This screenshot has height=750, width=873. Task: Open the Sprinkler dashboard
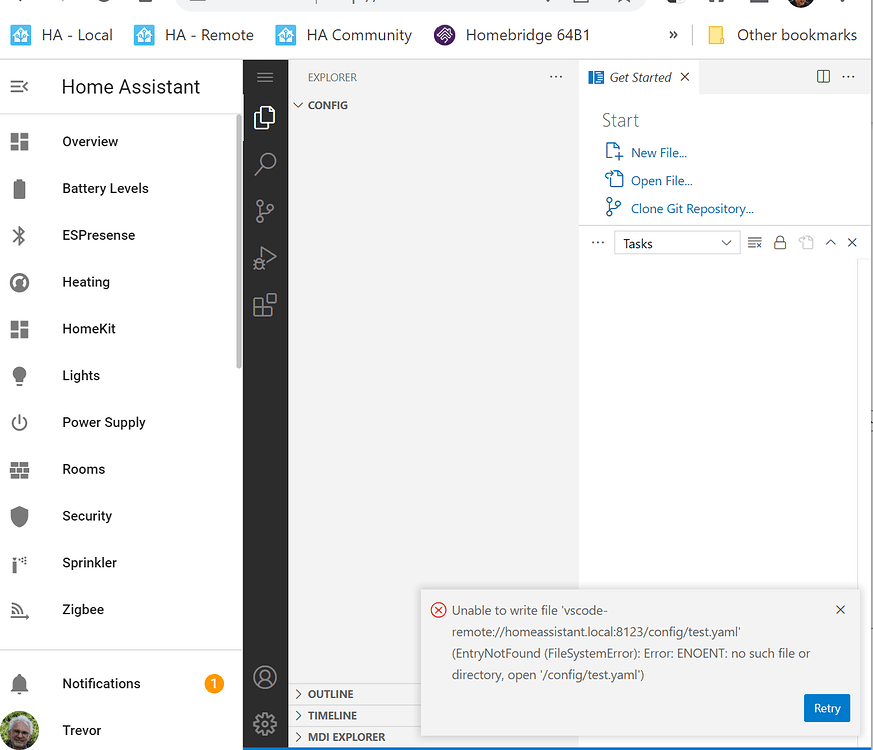(x=121, y=562)
